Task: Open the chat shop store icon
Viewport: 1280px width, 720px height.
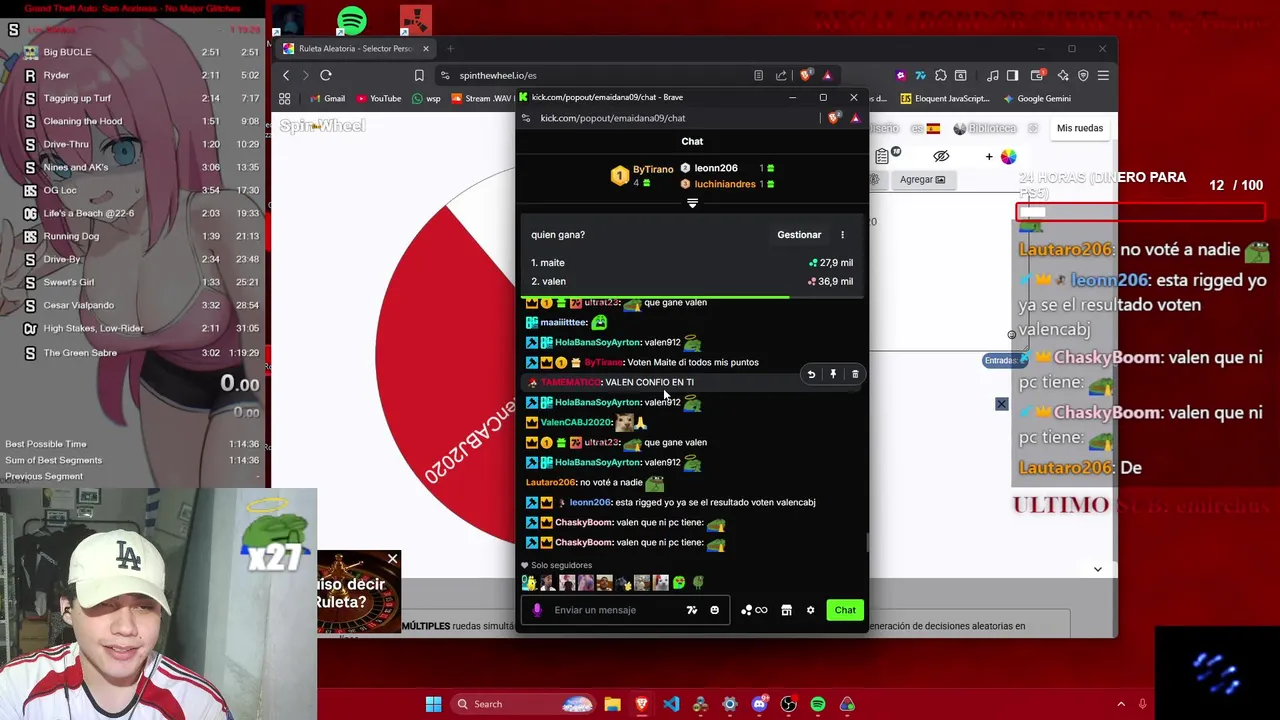Action: [786, 610]
